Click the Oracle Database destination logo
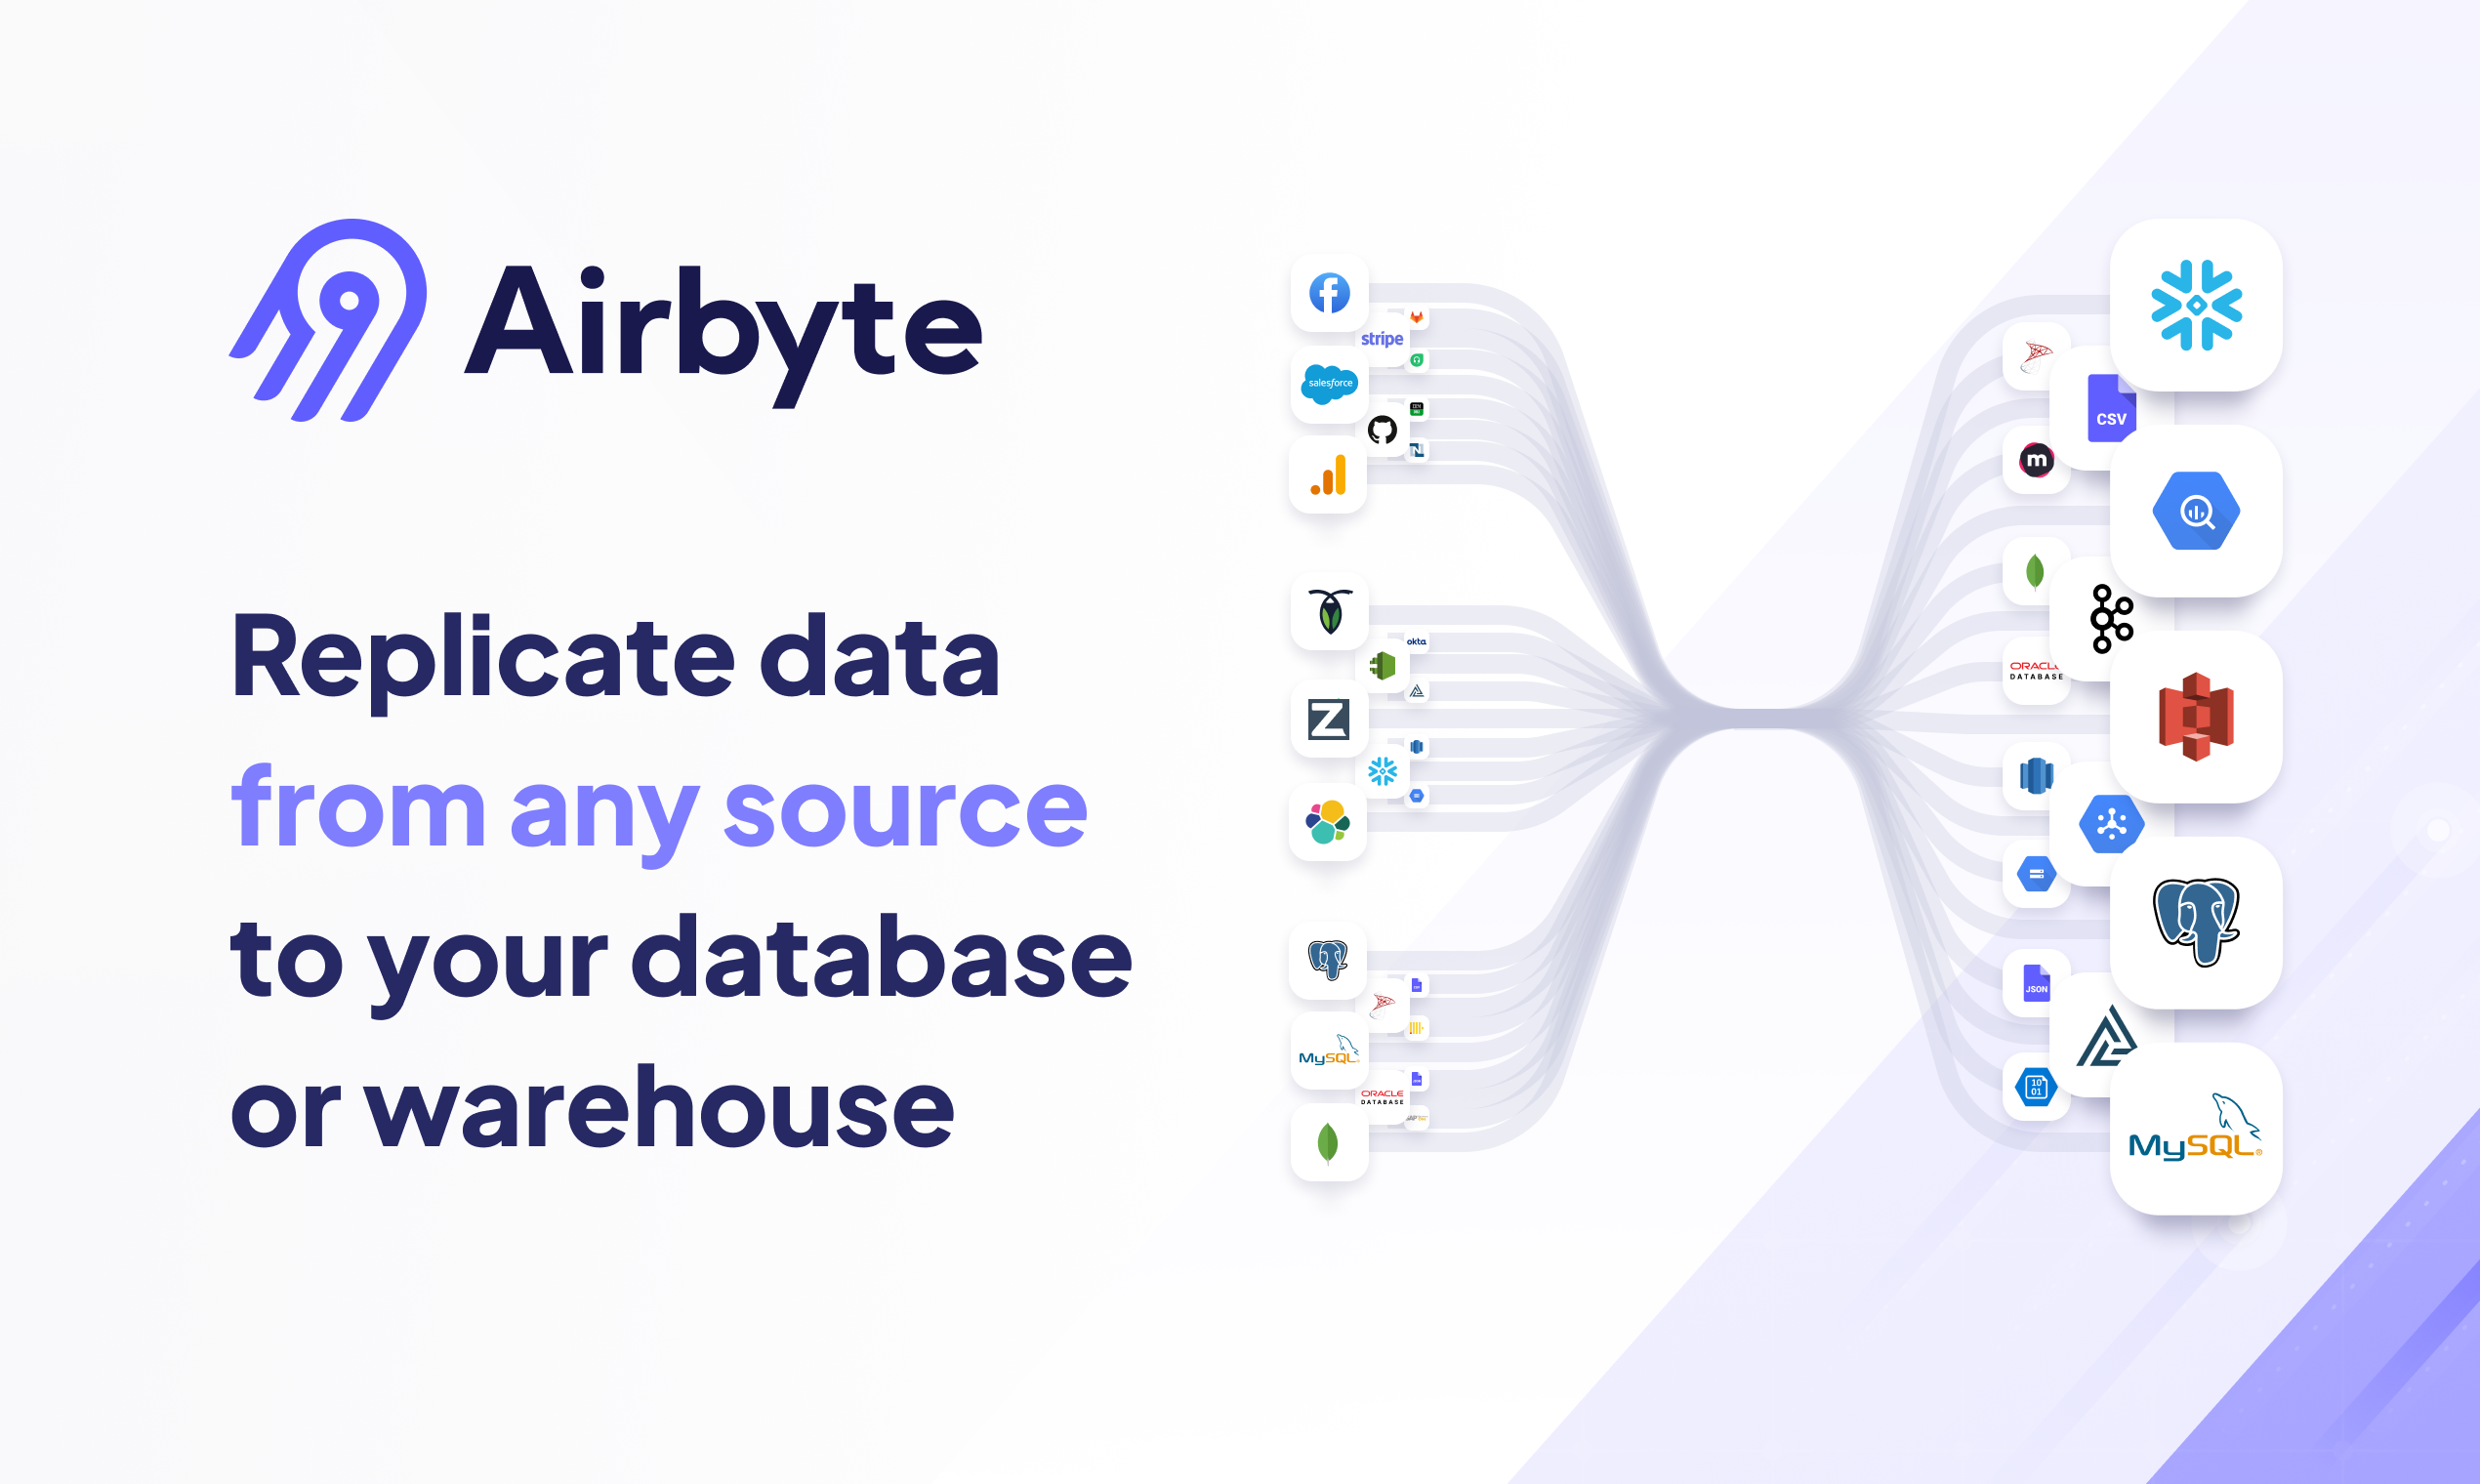The width and height of the screenshot is (2480, 1484). click(2035, 670)
